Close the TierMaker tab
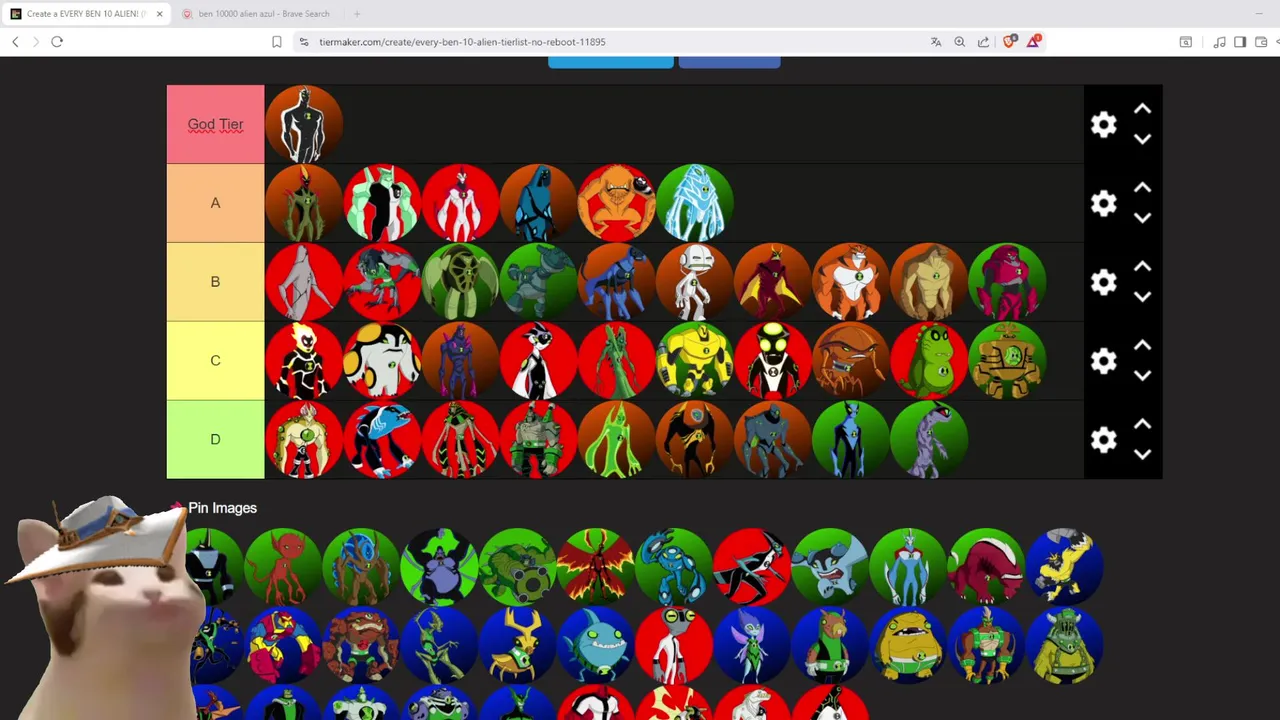Image resolution: width=1280 pixels, height=720 pixels. [x=159, y=14]
